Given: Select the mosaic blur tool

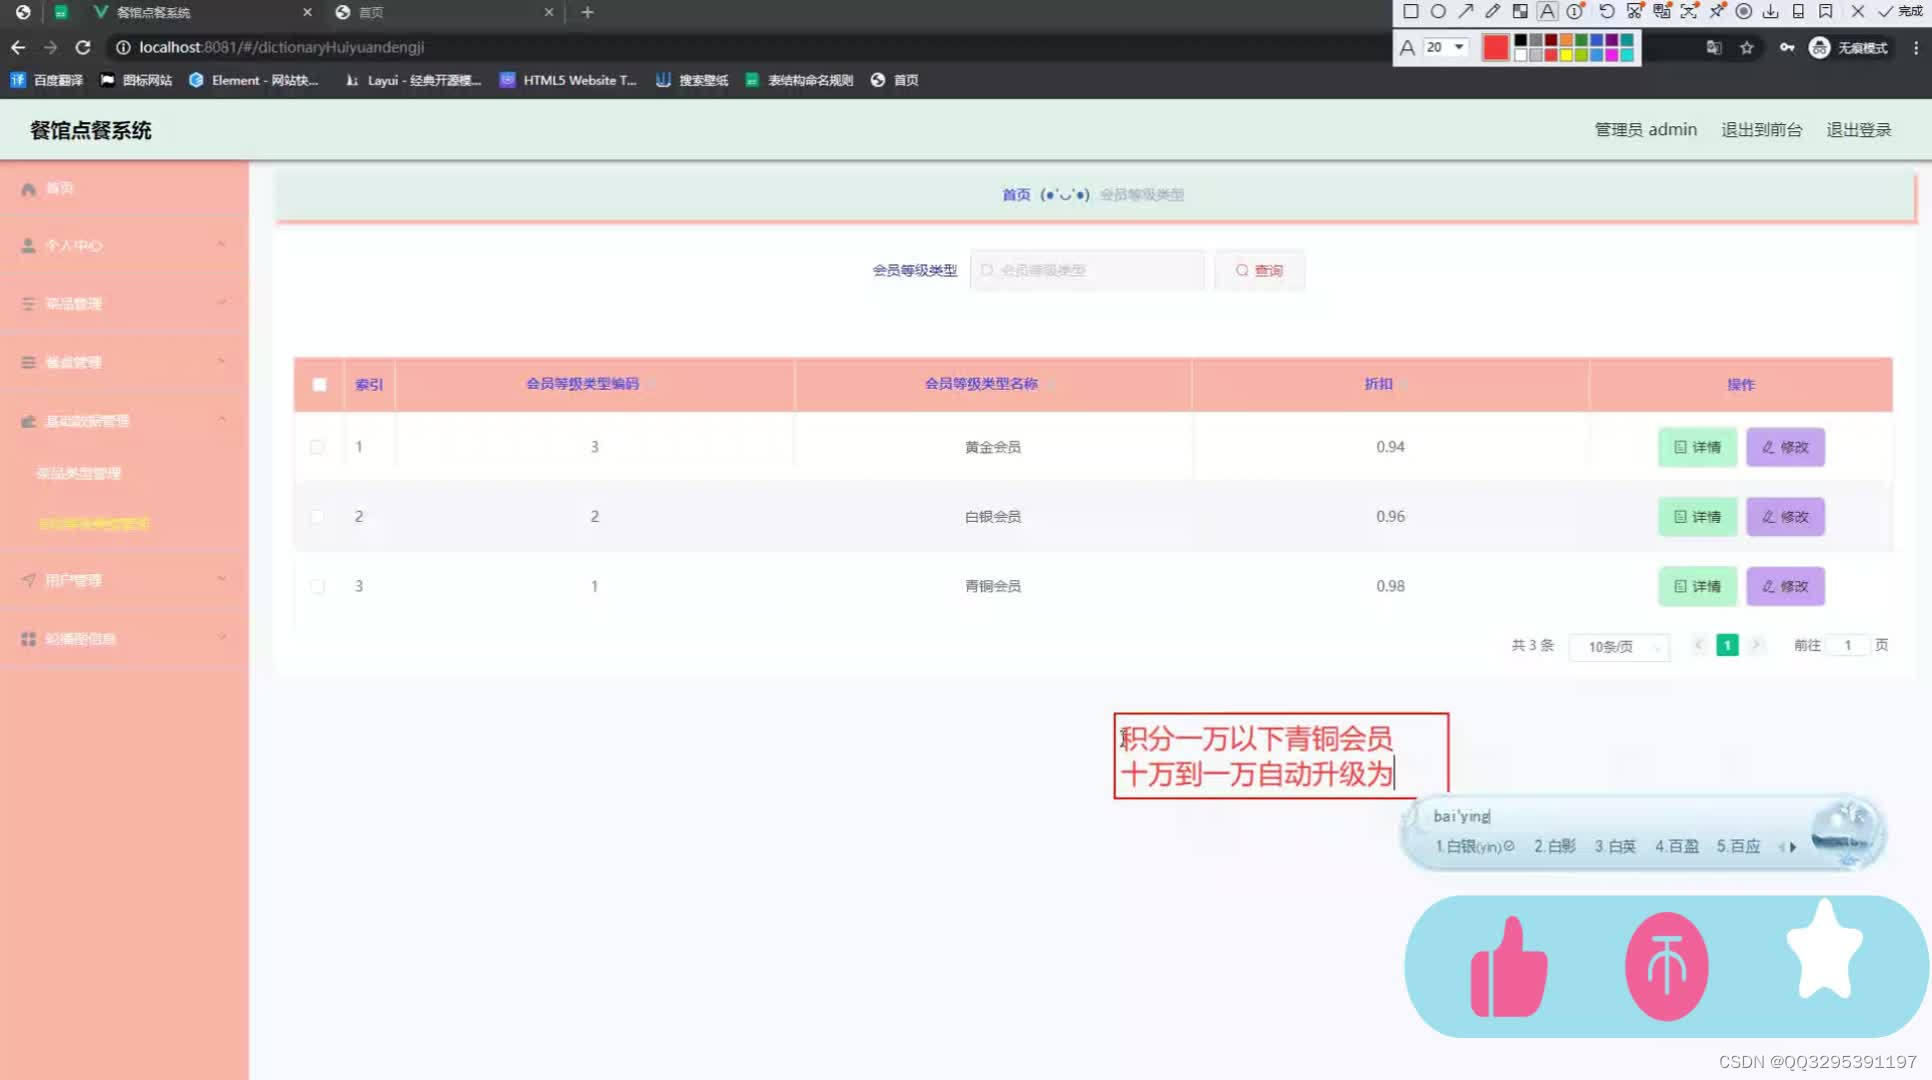Looking at the screenshot, I should tap(1520, 12).
